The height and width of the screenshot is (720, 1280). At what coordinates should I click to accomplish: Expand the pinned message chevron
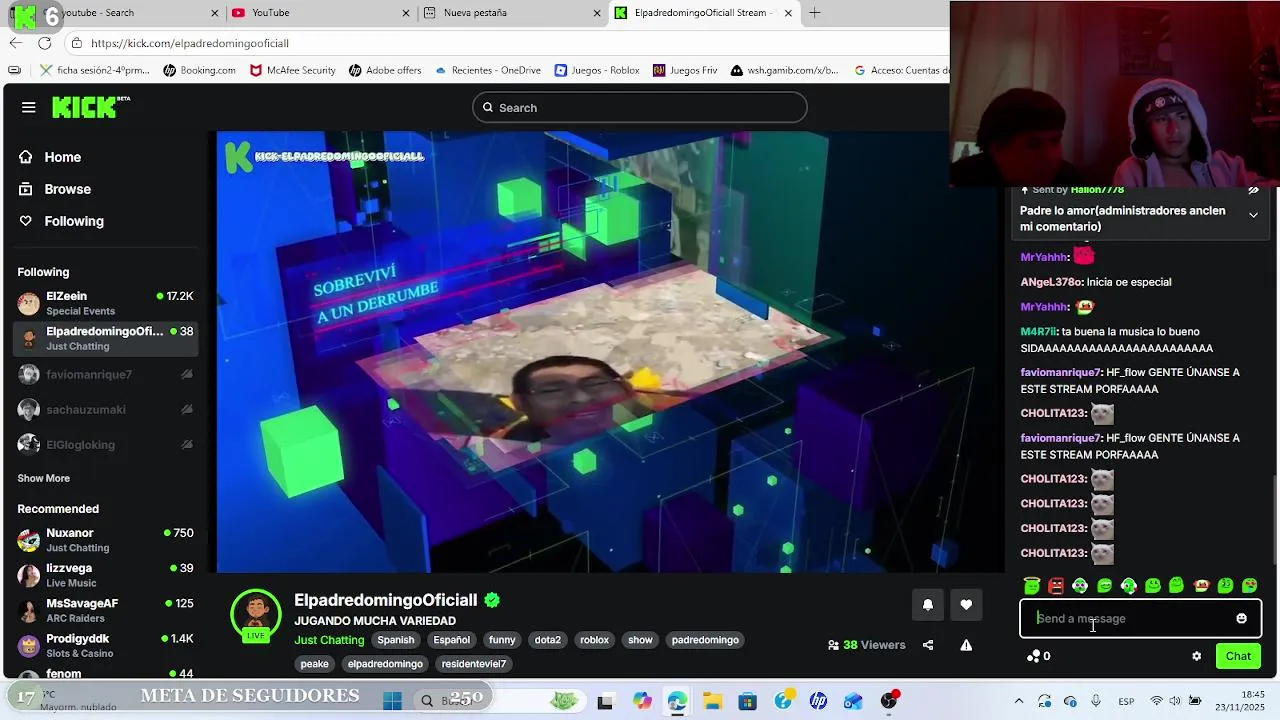(x=1253, y=215)
